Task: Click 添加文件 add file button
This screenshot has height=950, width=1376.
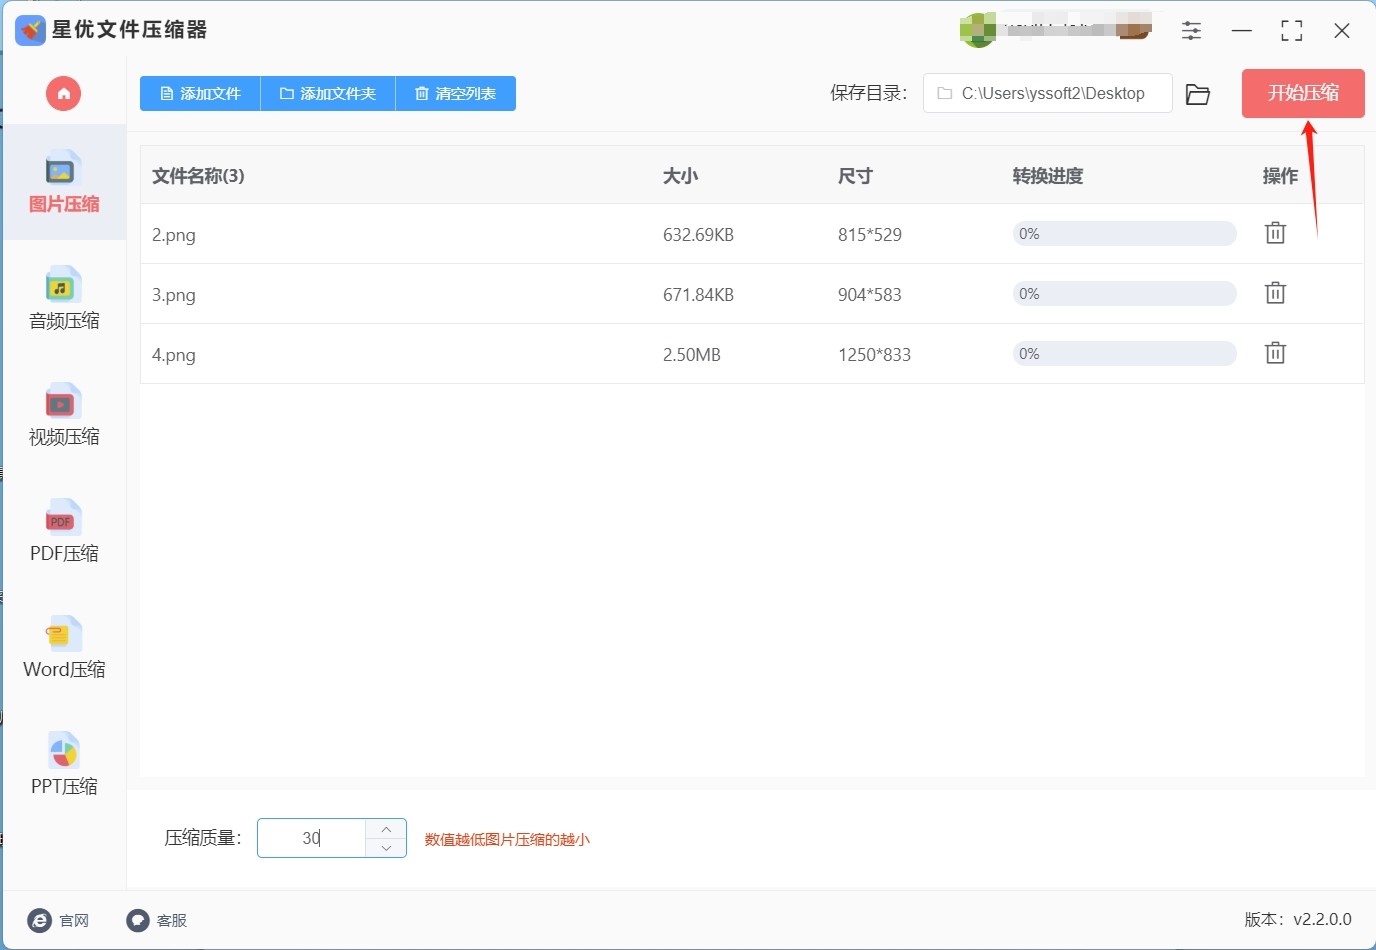Action: 200,94
